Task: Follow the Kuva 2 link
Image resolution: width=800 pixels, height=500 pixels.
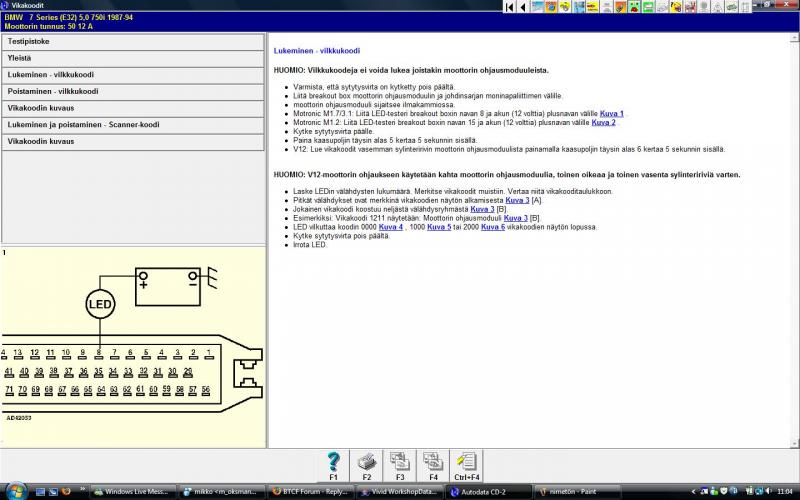Action: tap(604, 122)
